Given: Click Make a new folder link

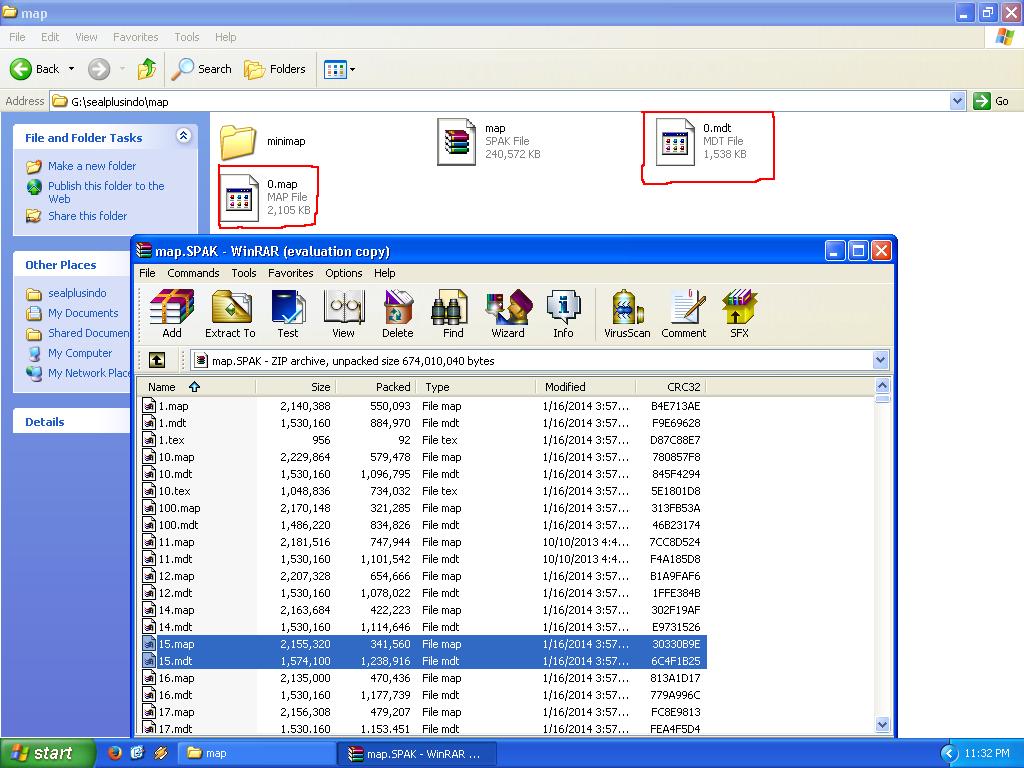Looking at the screenshot, I should 91,166.
